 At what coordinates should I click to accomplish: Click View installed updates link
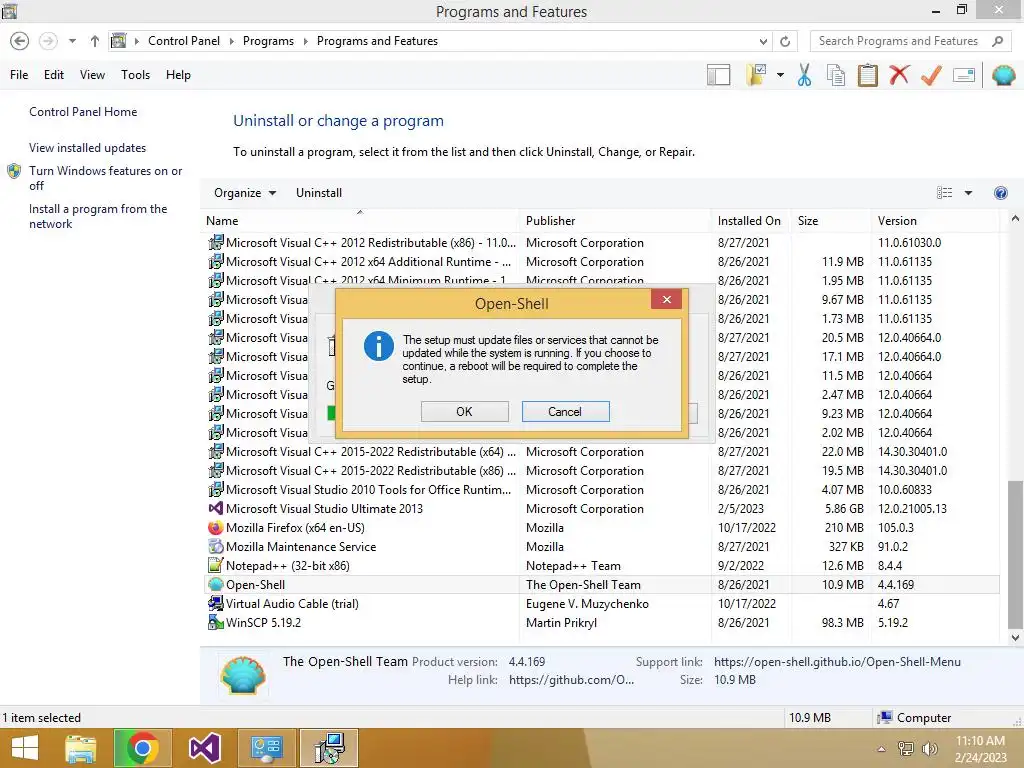tap(88, 148)
